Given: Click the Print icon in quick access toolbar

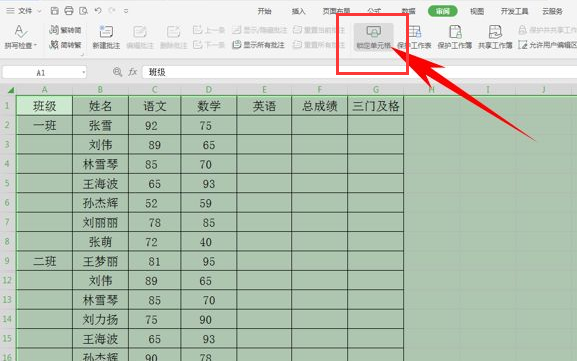Looking at the screenshot, I should point(69,11).
